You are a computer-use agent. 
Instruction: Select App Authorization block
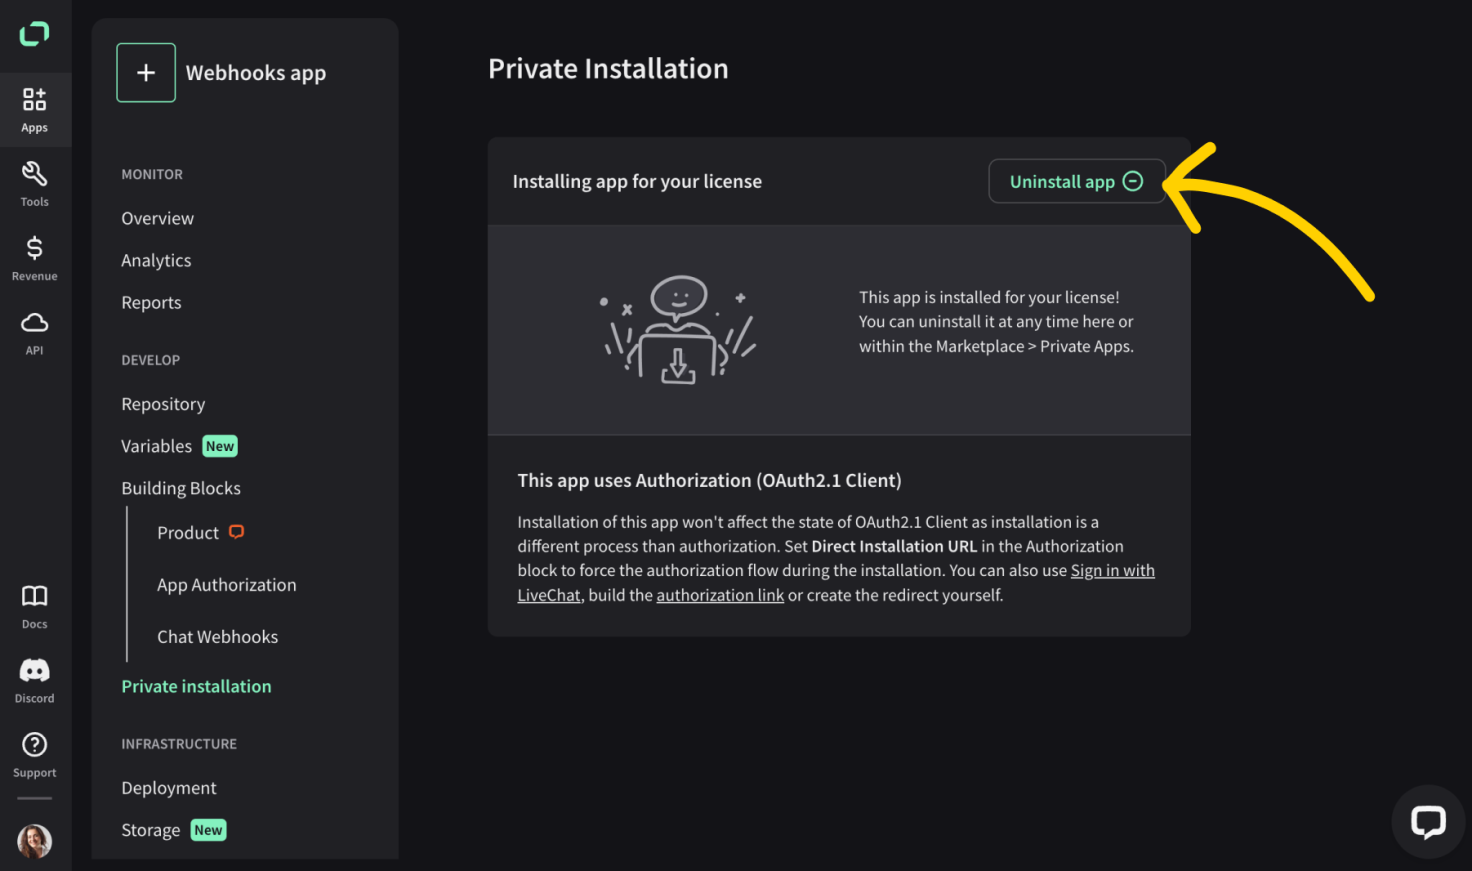(227, 585)
